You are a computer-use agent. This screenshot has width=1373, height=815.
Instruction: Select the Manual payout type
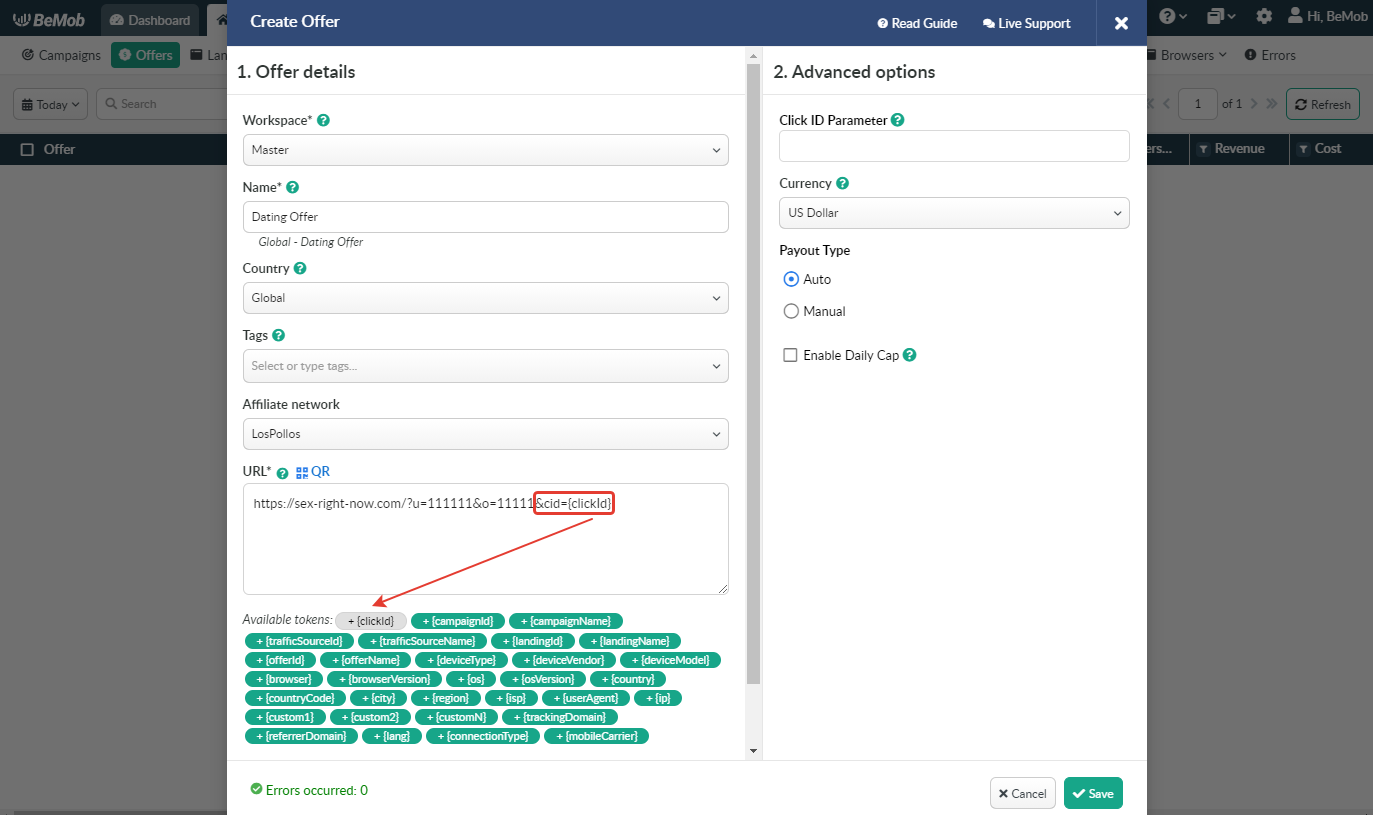(x=791, y=311)
